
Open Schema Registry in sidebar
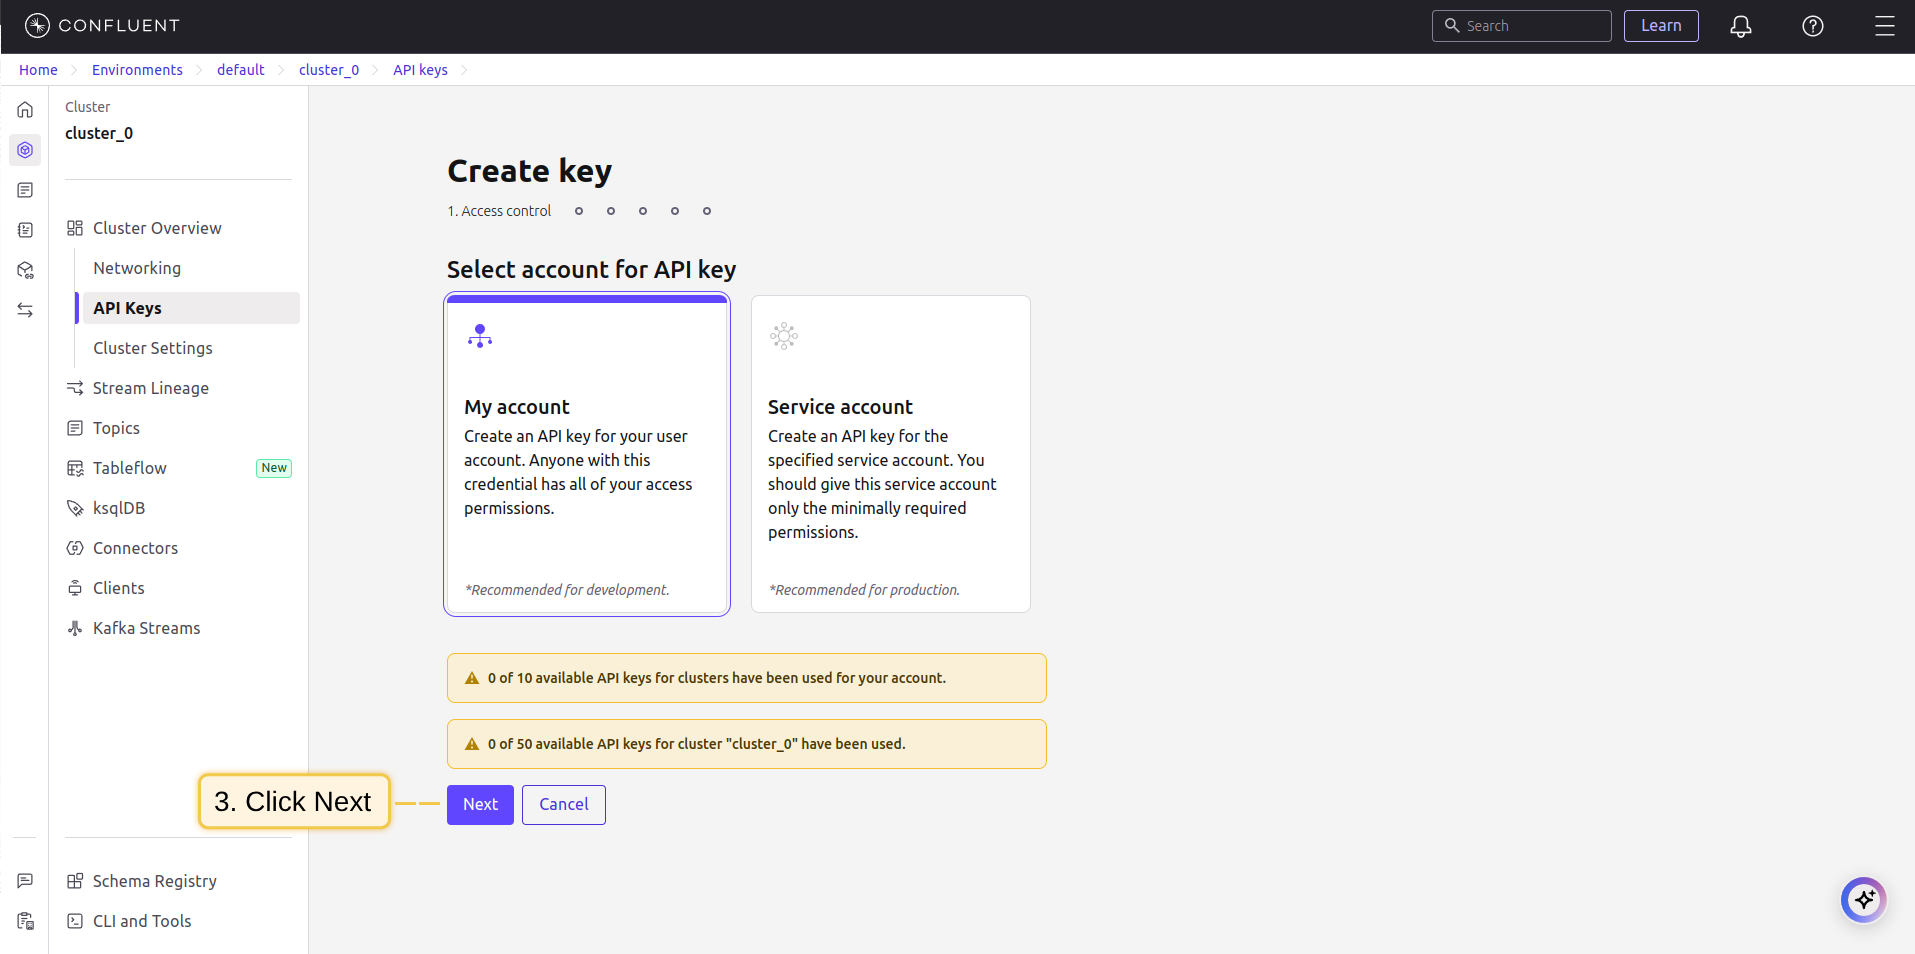(x=154, y=881)
